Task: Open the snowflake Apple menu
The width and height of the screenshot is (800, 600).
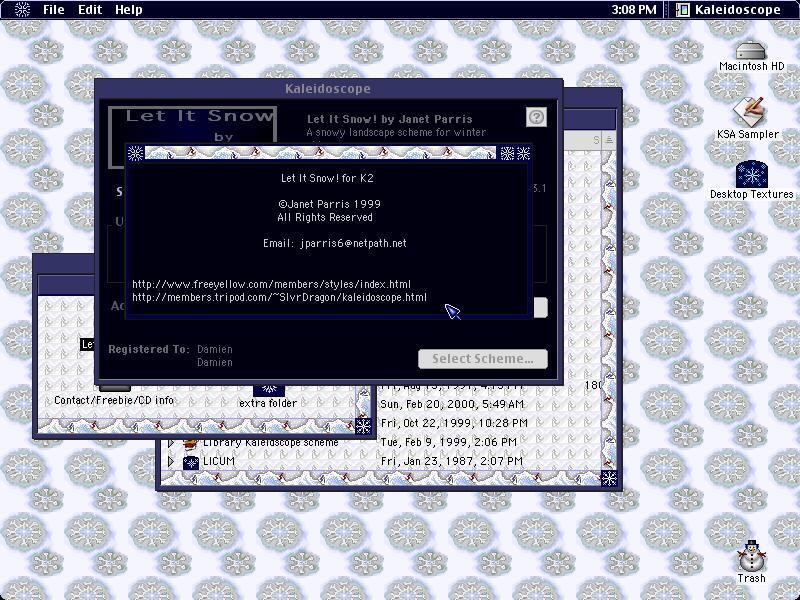Action: tap(22, 10)
